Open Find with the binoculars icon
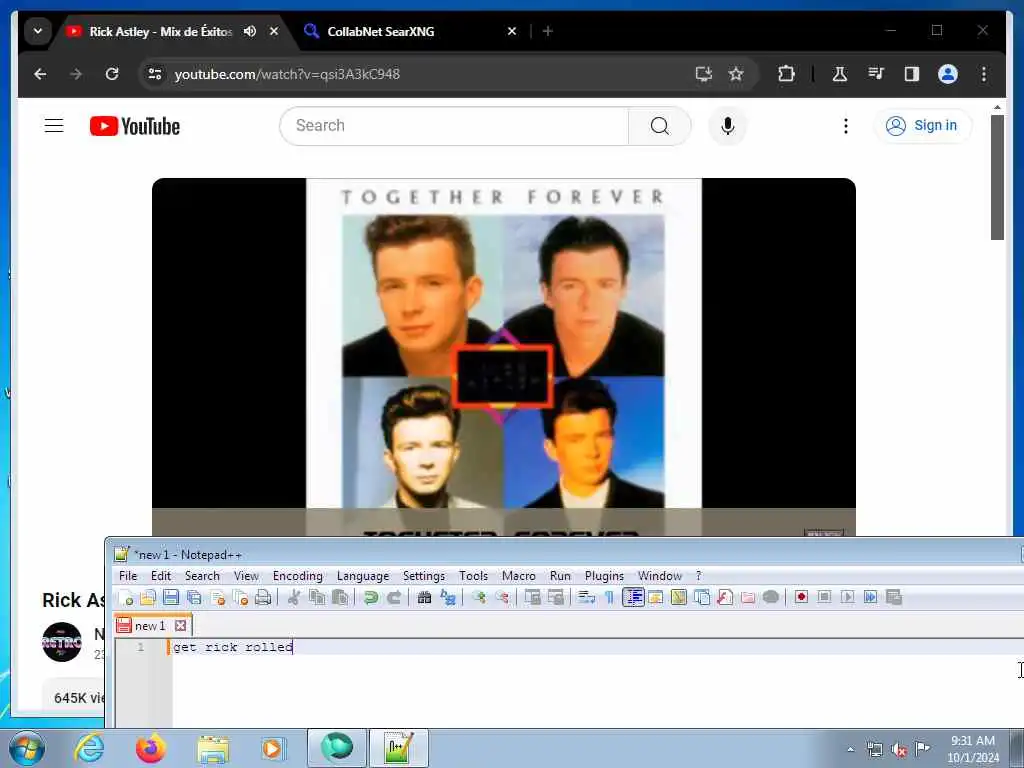The height and width of the screenshot is (768, 1024). (x=424, y=598)
